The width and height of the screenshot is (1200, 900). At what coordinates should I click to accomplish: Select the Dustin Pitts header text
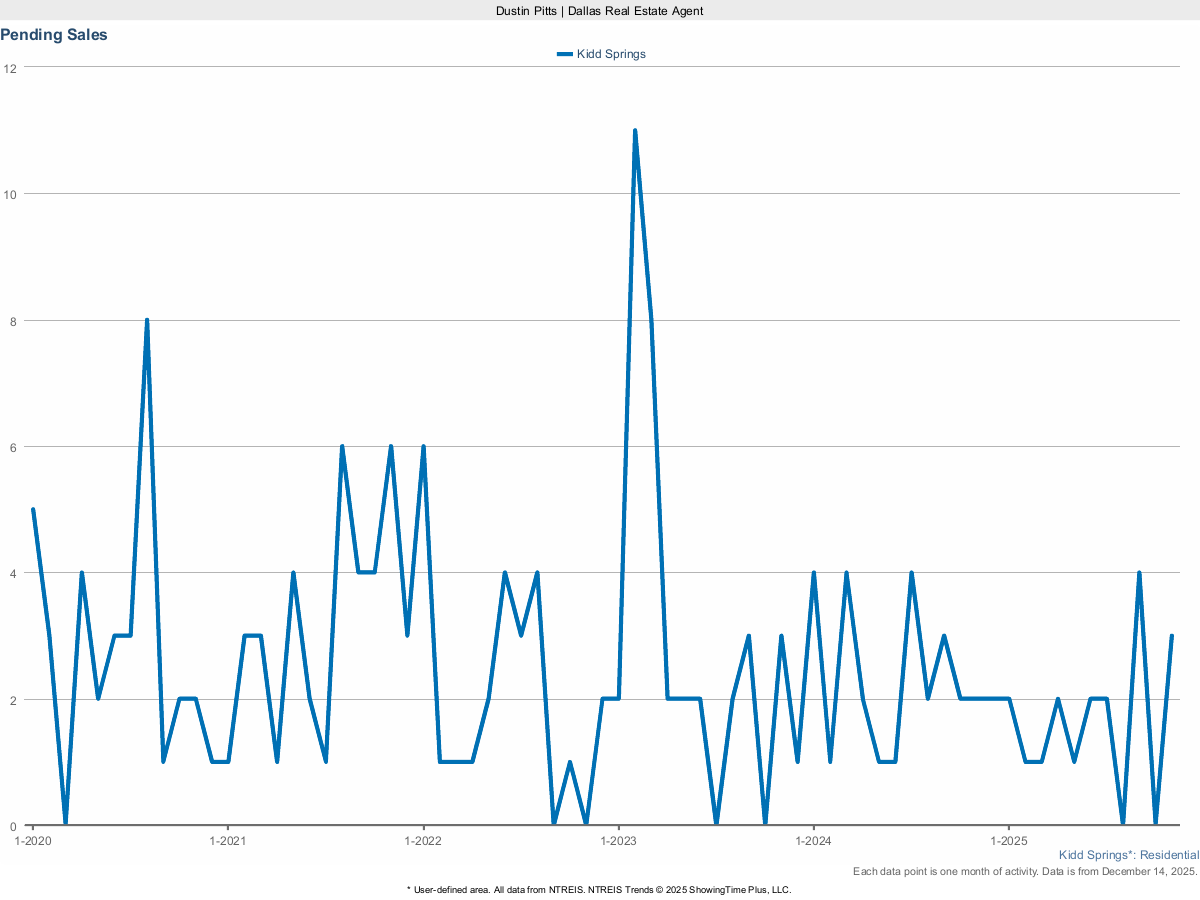[599, 10]
